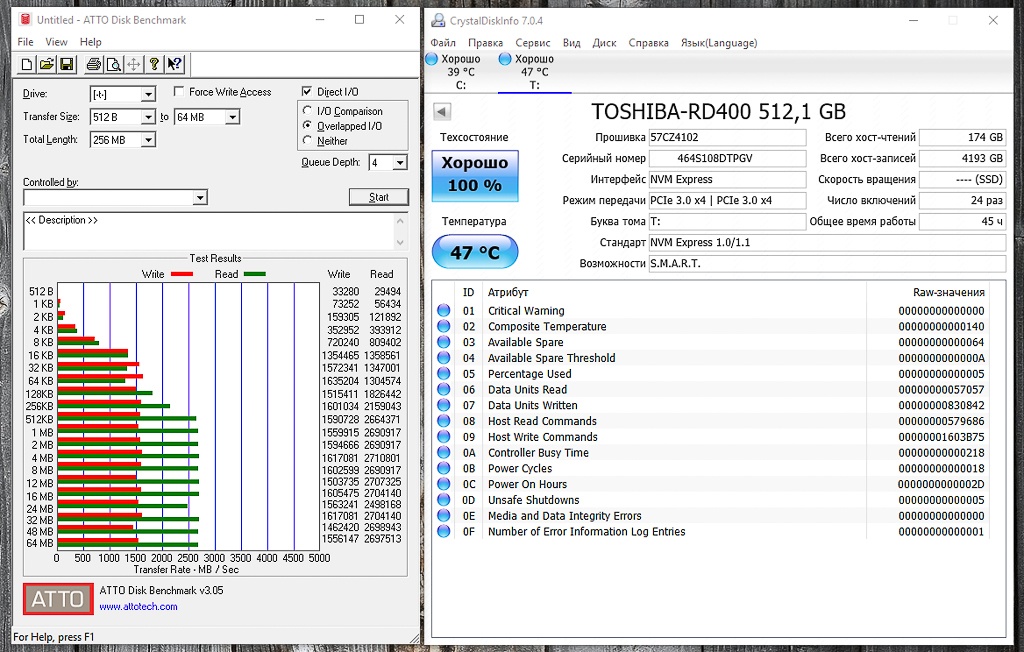
Task: Click the ATTO red logo image
Action: coord(58,599)
